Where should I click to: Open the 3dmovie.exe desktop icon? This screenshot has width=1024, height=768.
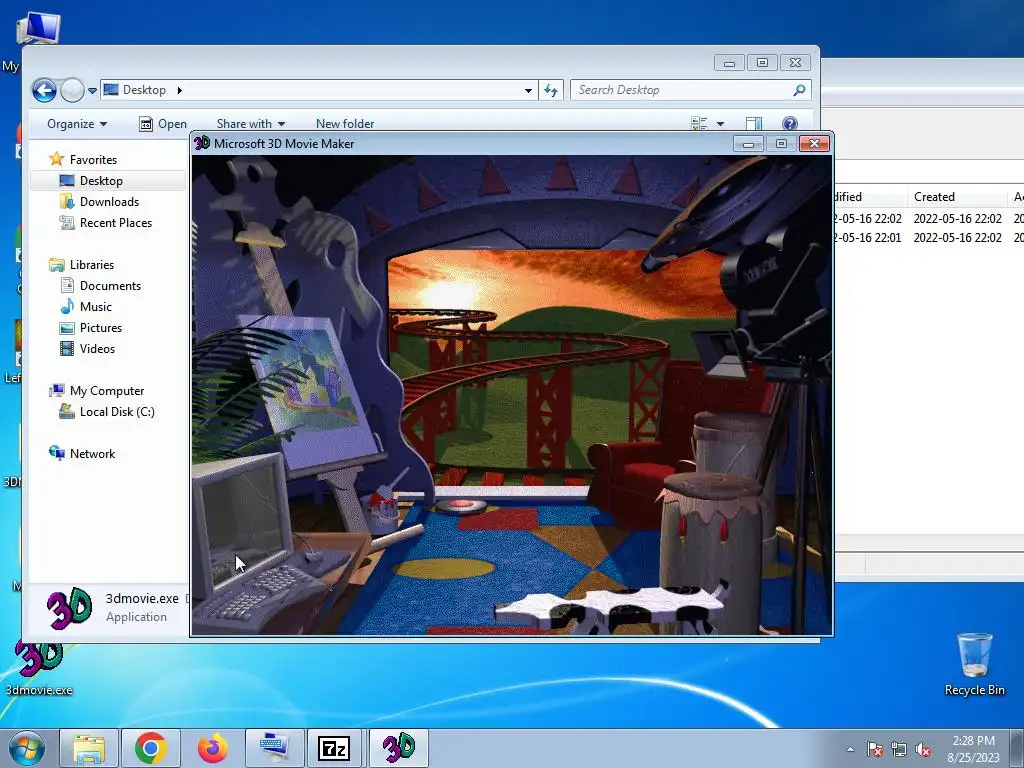tap(39, 666)
